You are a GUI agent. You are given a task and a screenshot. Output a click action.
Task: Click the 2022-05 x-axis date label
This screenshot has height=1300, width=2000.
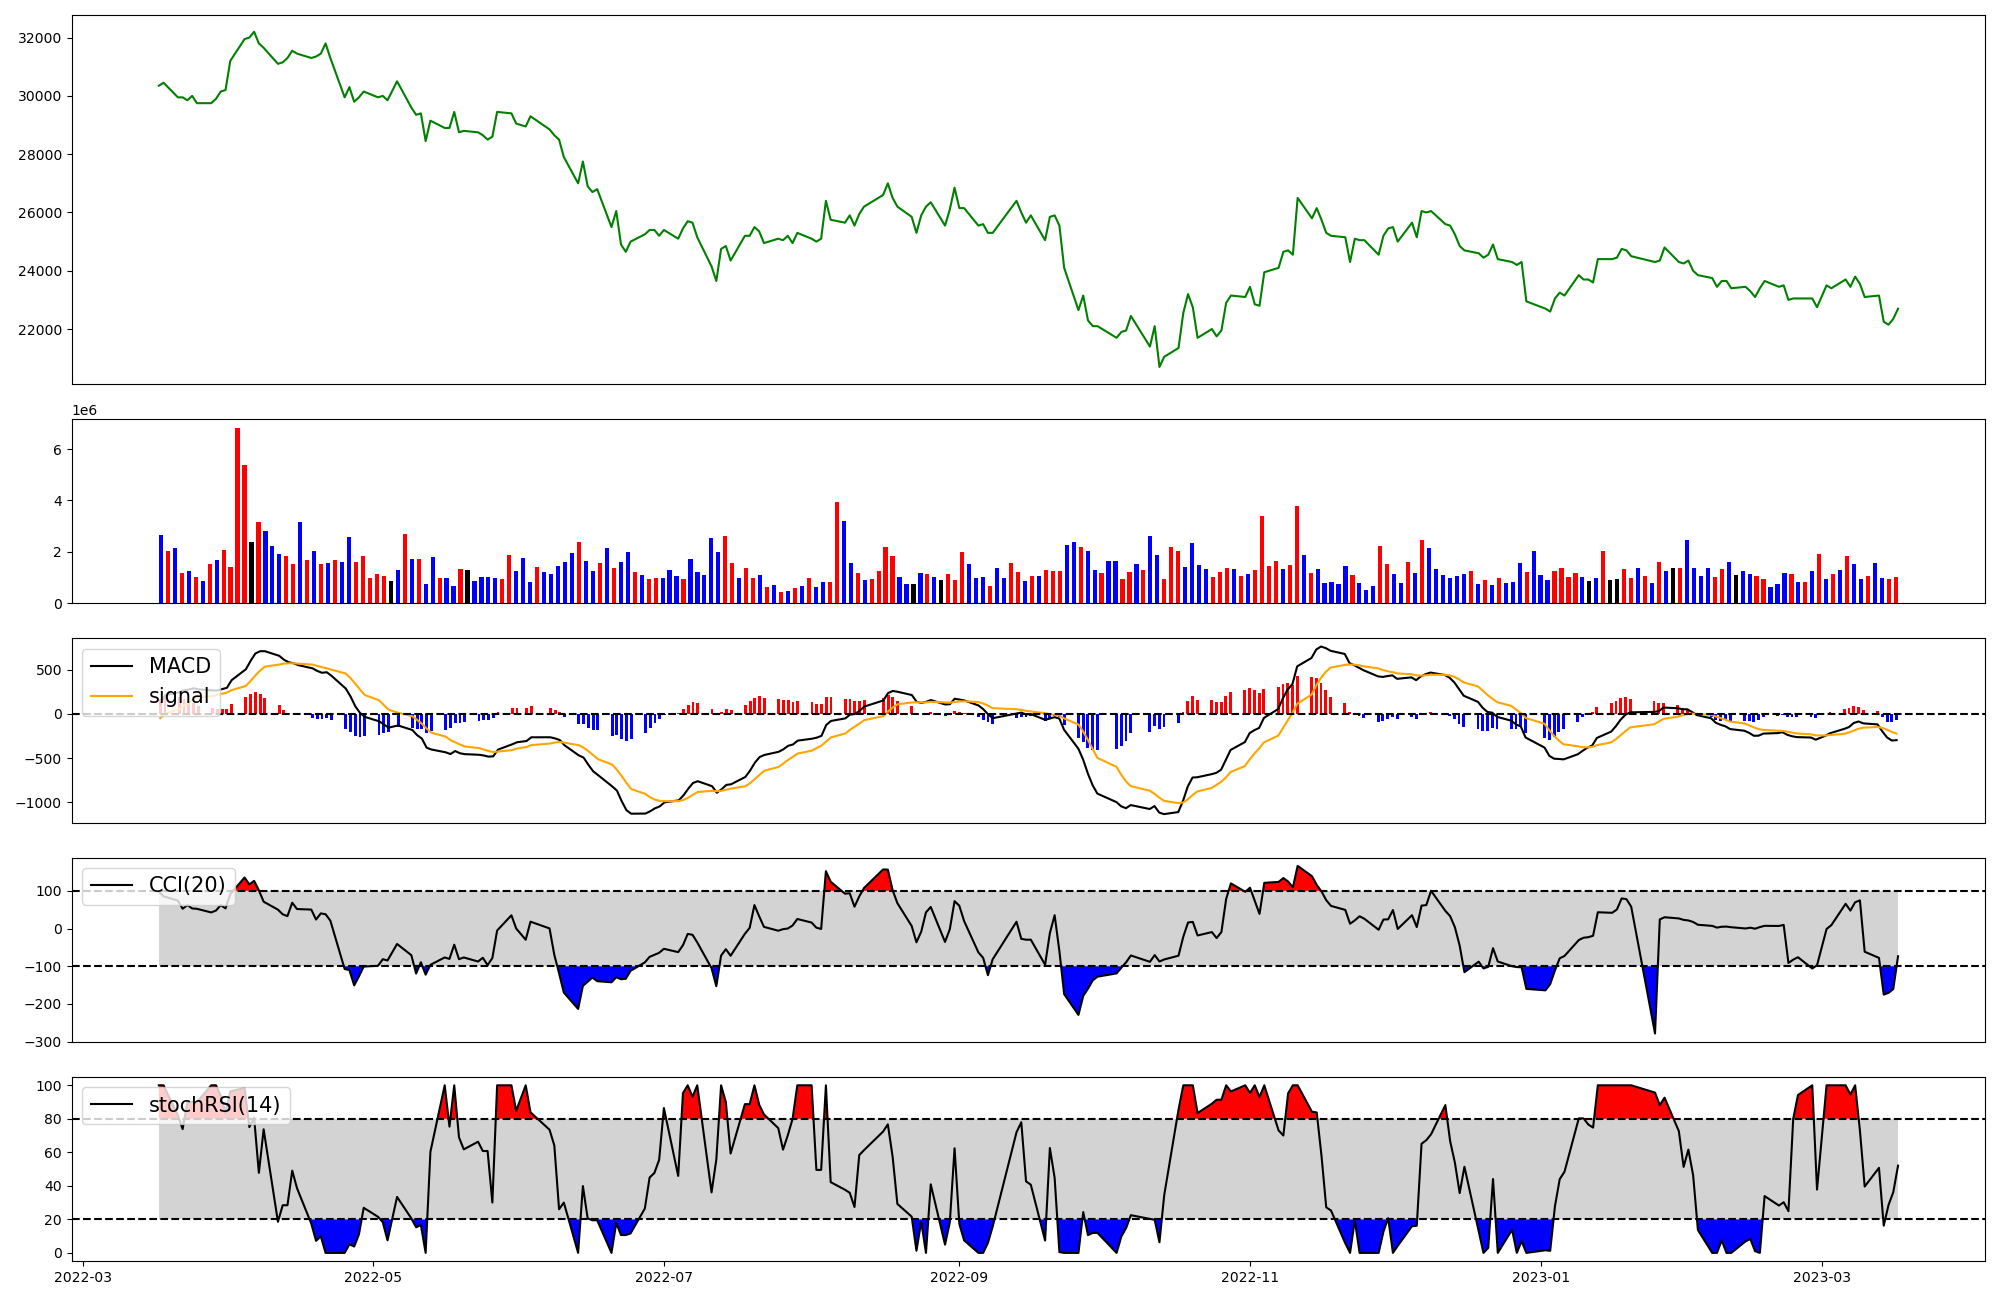coord(374,1277)
